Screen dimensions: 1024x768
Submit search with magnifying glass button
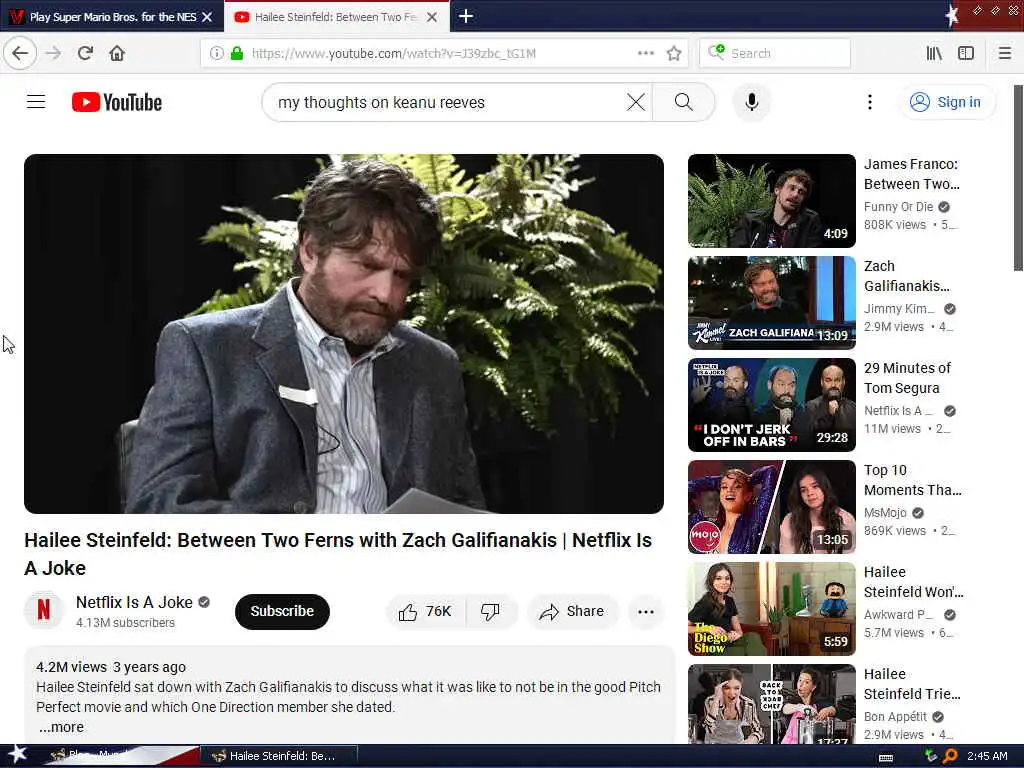pyautogui.click(x=683, y=102)
